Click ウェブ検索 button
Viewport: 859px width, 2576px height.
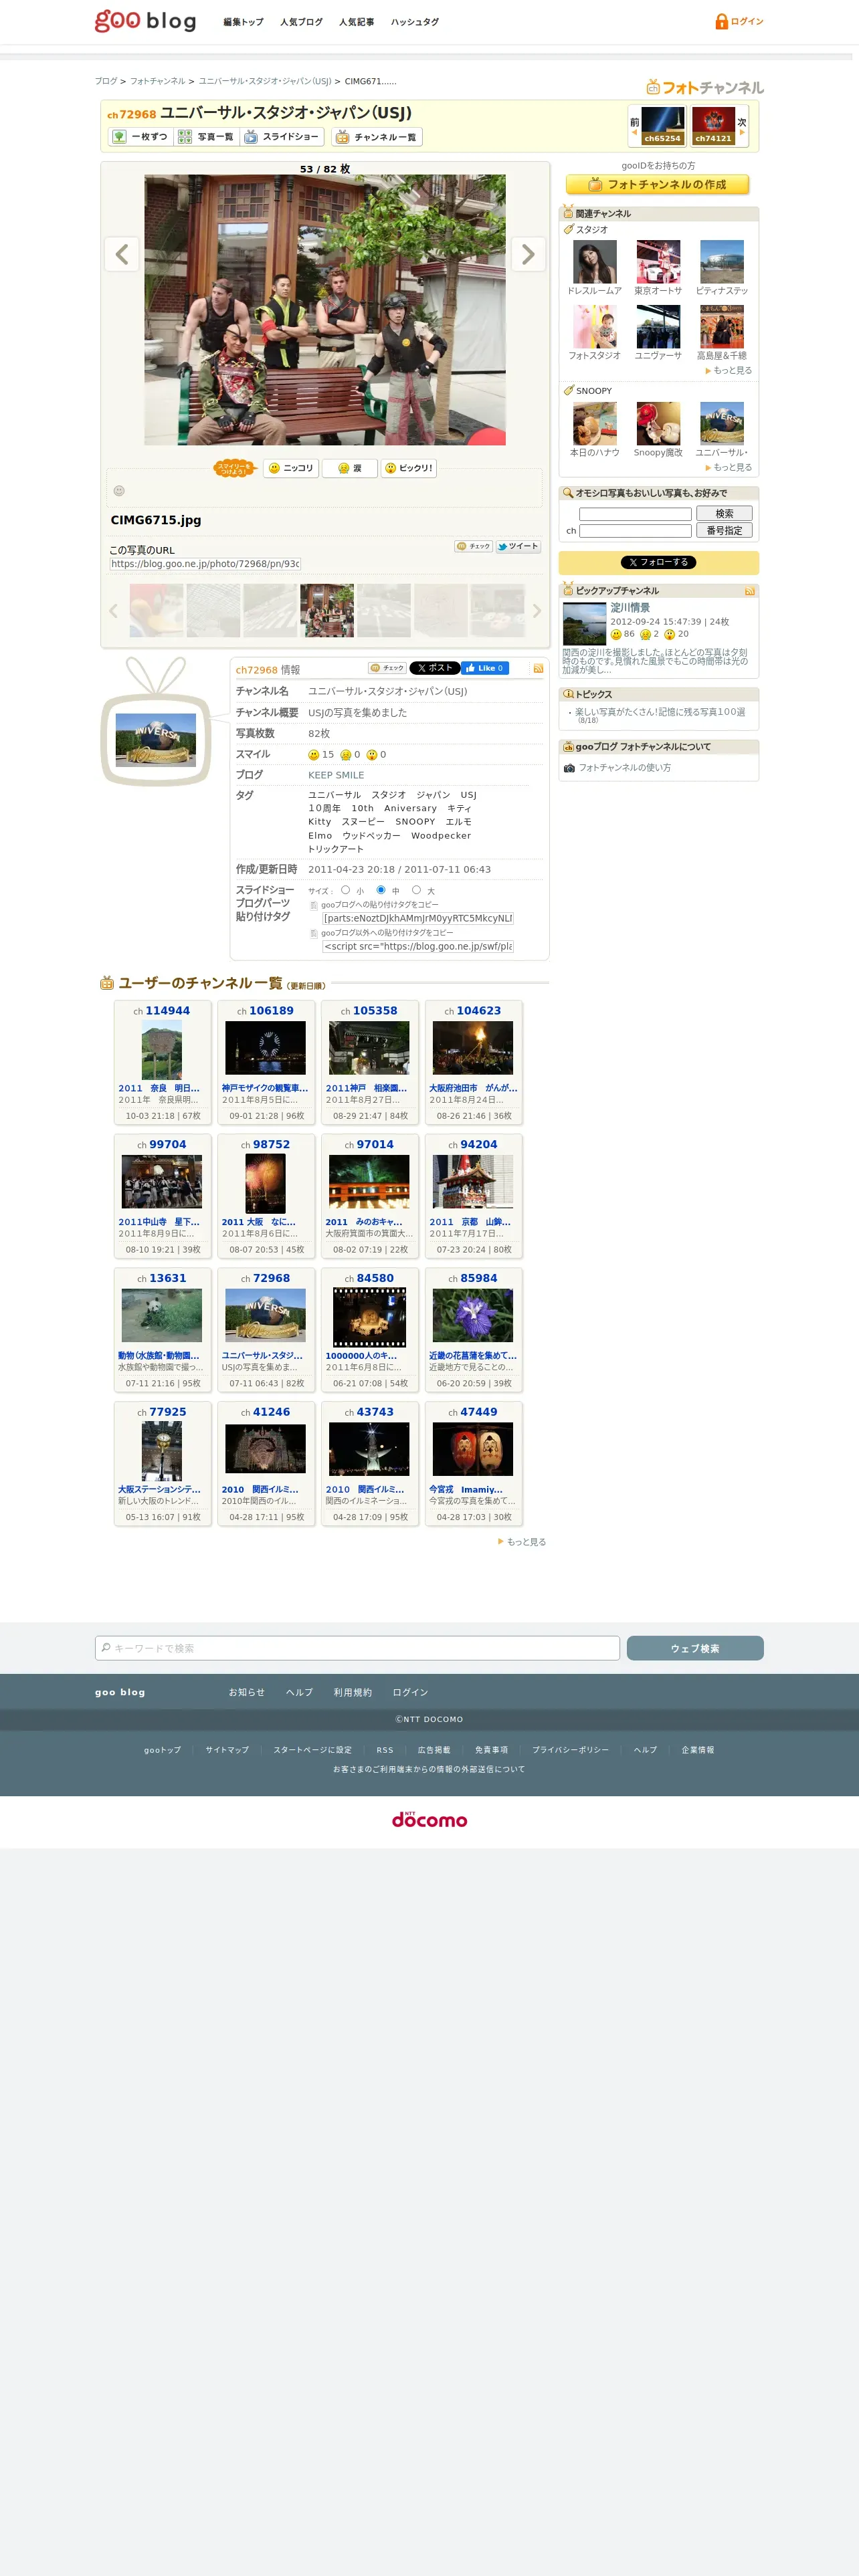(695, 1648)
